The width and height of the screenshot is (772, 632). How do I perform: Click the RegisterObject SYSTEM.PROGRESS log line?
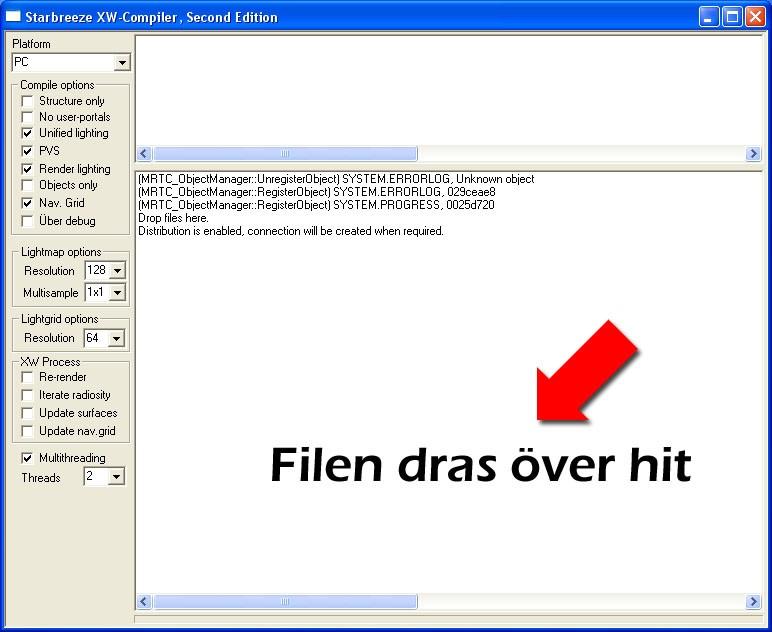[x=316, y=205]
